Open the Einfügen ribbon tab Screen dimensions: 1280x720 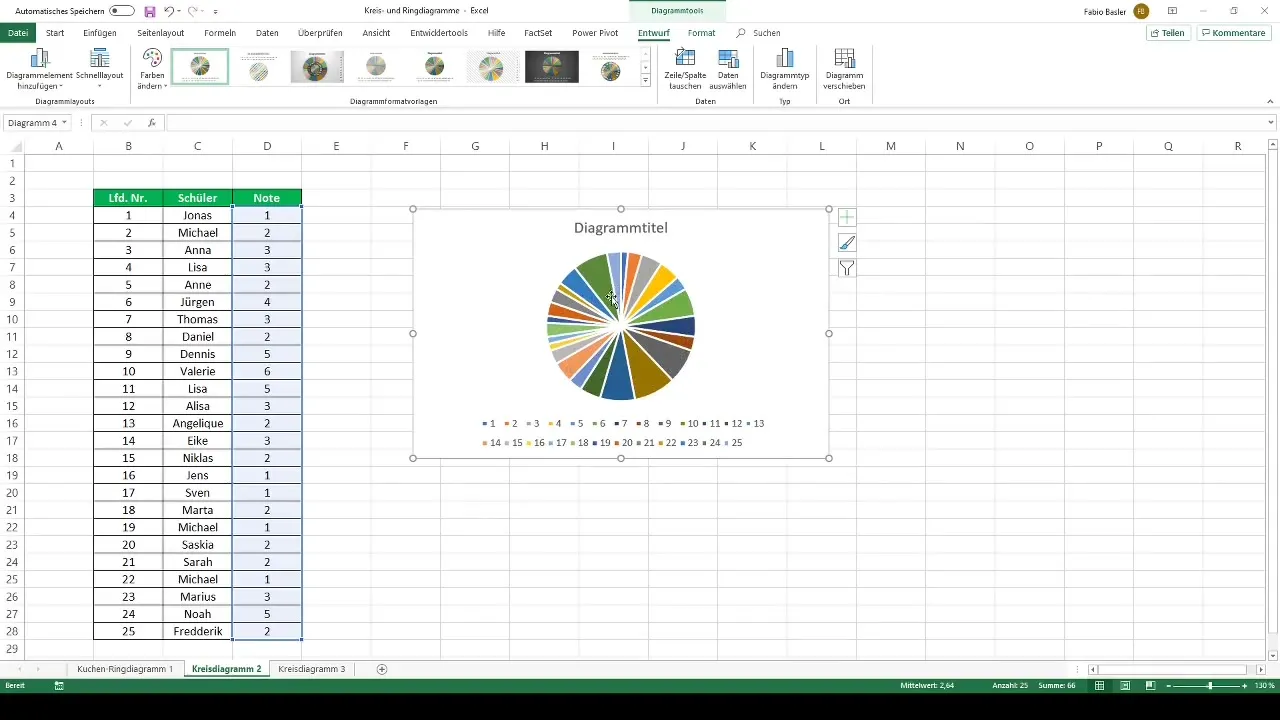[100, 33]
